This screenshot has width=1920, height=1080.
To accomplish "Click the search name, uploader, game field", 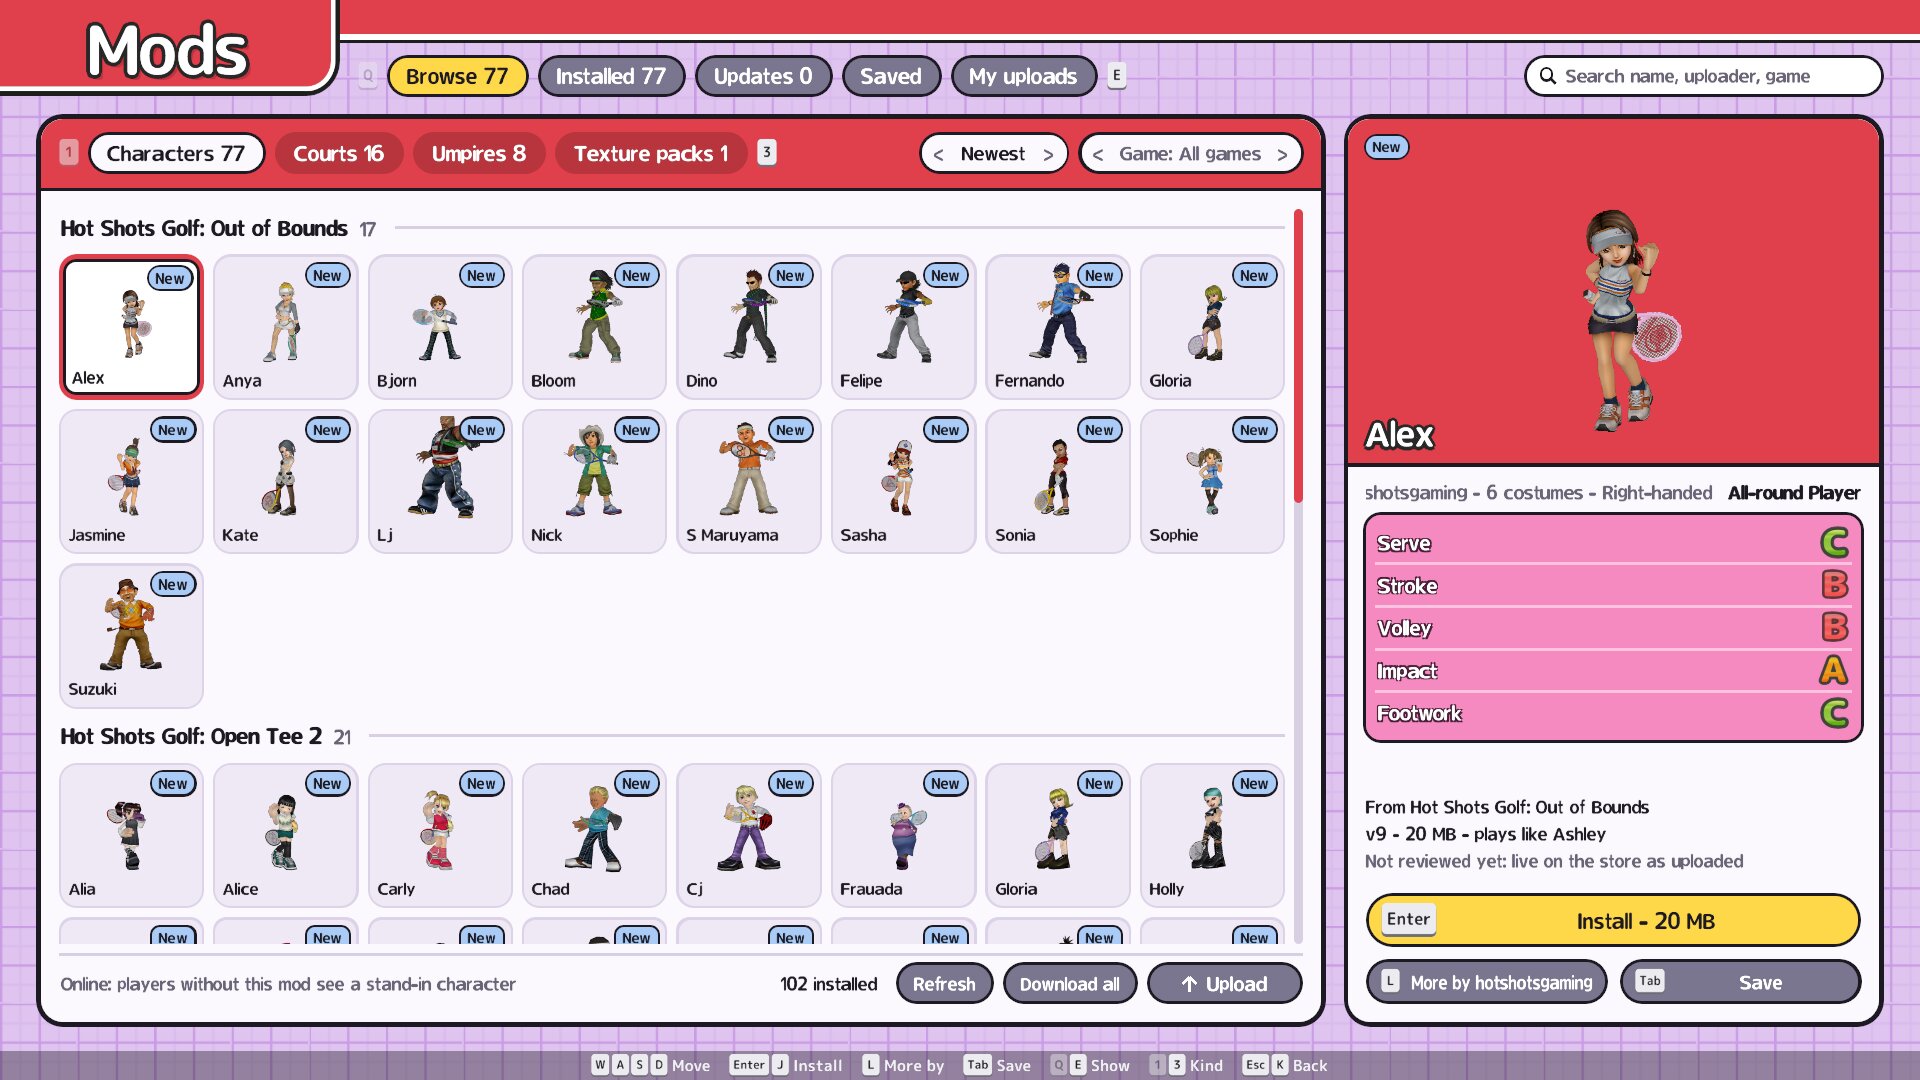I will (x=1703, y=76).
